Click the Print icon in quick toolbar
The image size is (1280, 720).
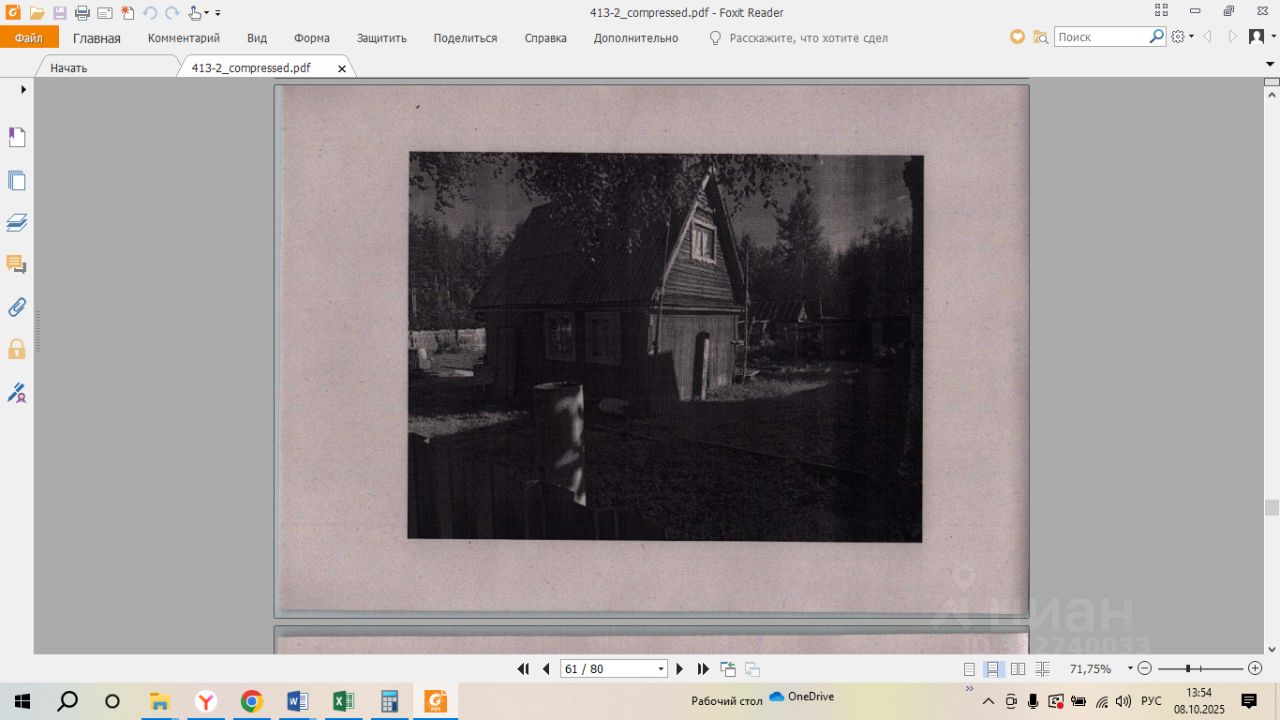pyautogui.click(x=82, y=13)
